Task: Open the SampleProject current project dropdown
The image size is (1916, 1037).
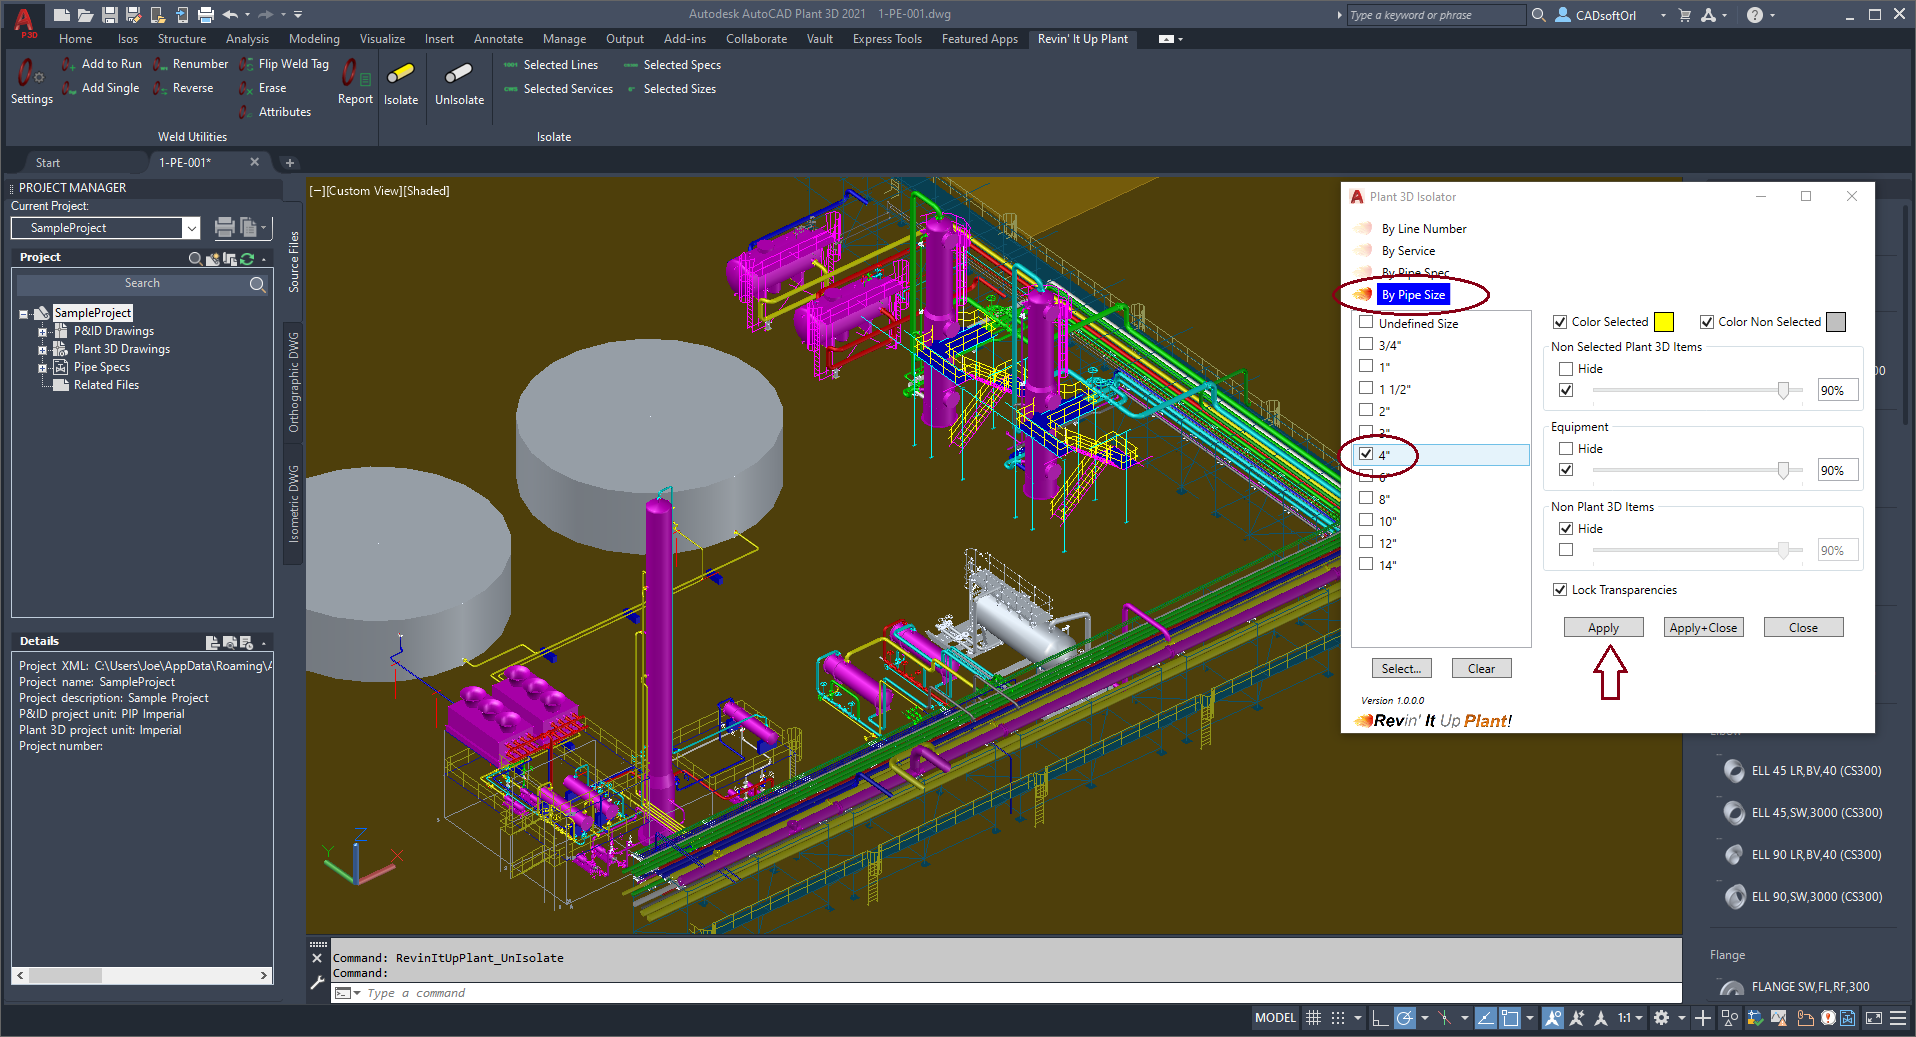Action: pyautogui.click(x=191, y=228)
